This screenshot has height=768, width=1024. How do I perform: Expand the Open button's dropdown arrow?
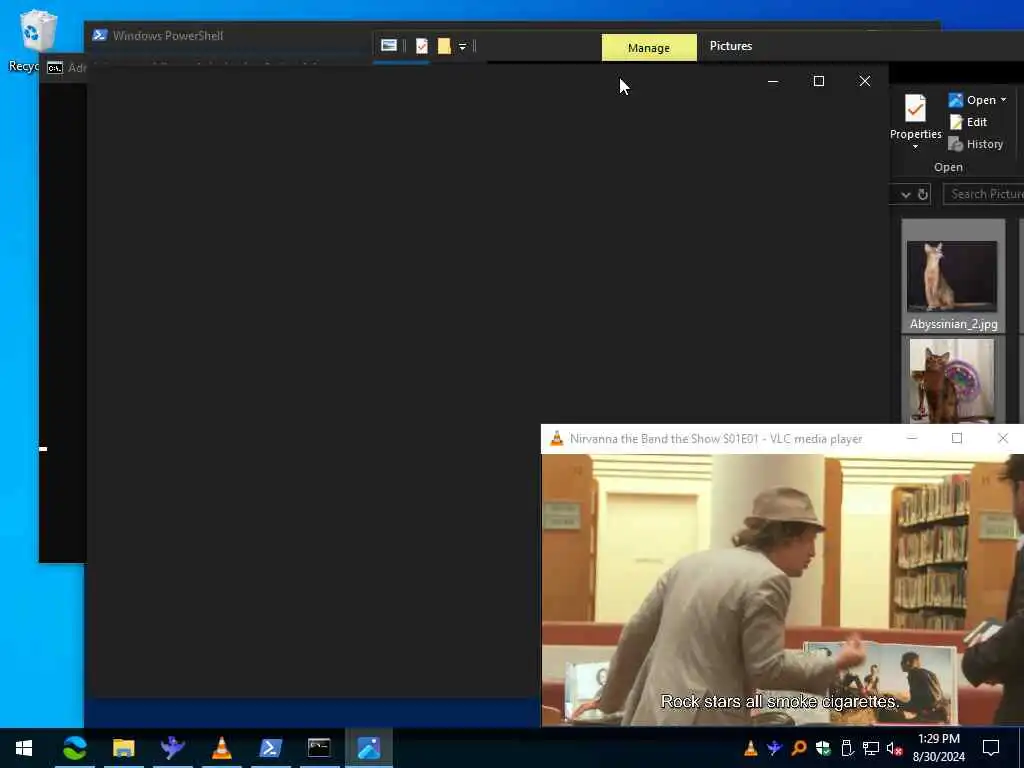point(1004,100)
